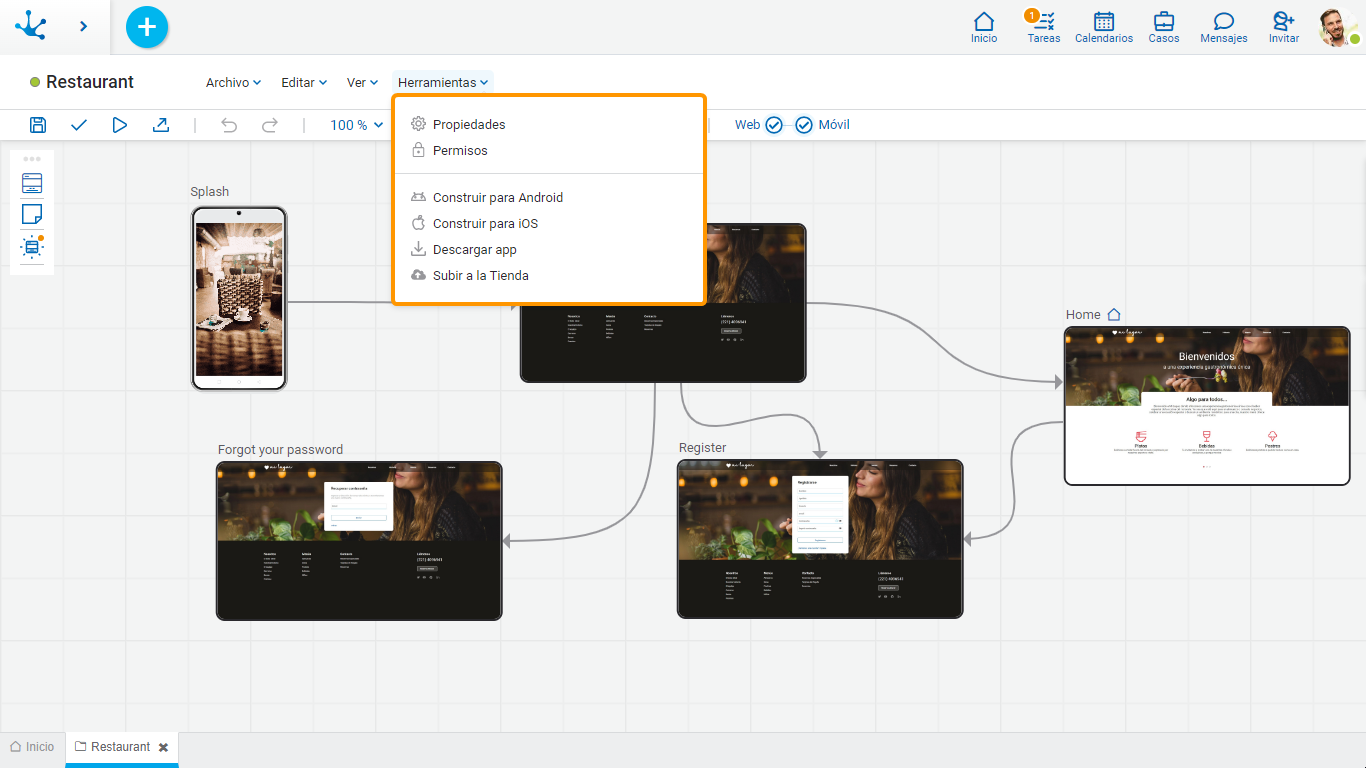Click the download icon in menu

tap(419, 249)
